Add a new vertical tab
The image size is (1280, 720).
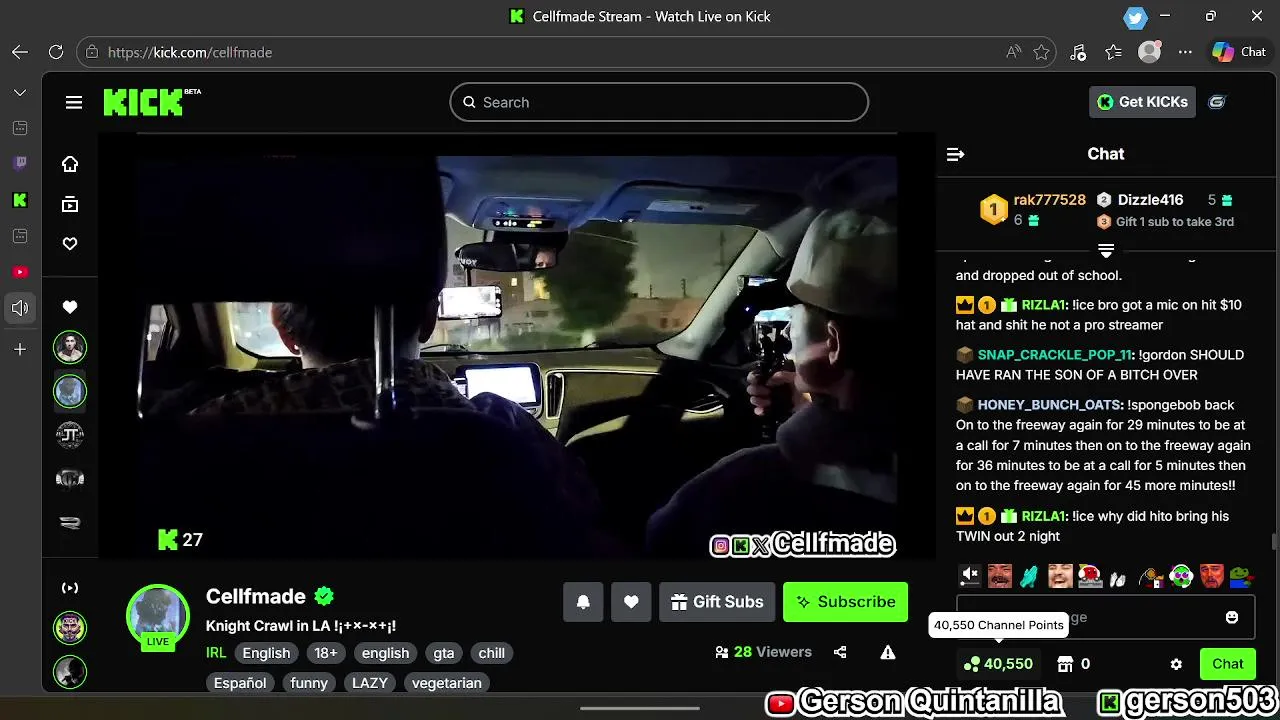pyautogui.click(x=20, y=350)
